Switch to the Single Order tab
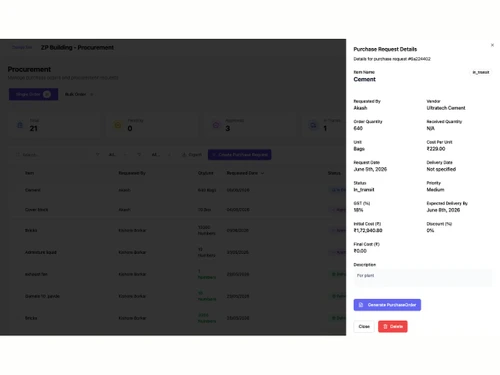 pos(33,94)
